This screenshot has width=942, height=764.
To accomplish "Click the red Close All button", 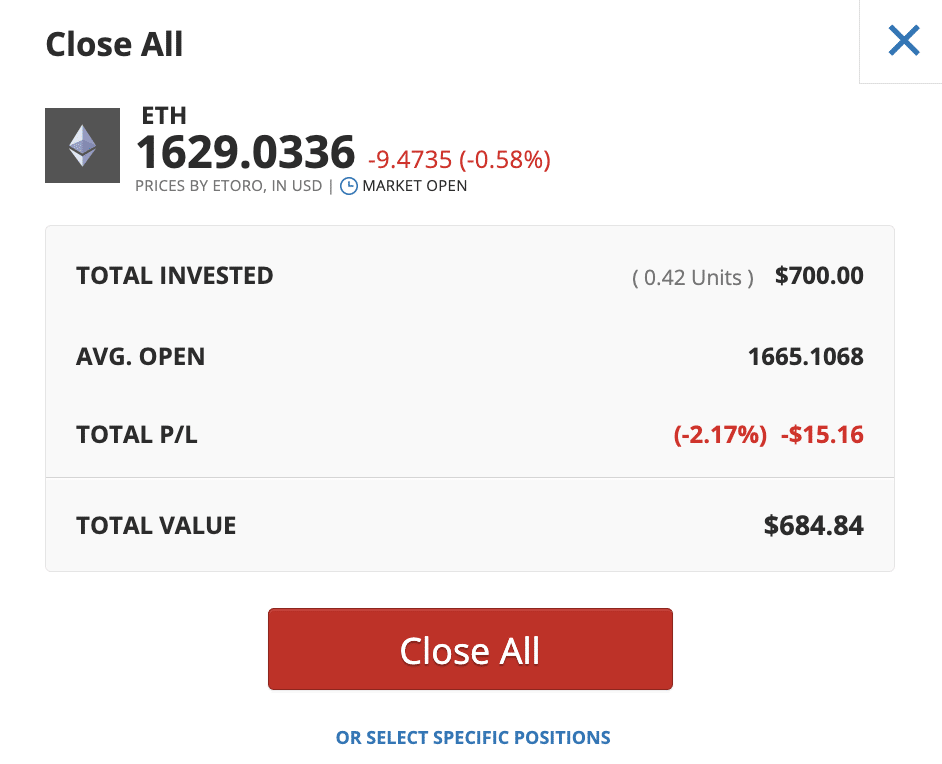I will [x=470, y=649].
